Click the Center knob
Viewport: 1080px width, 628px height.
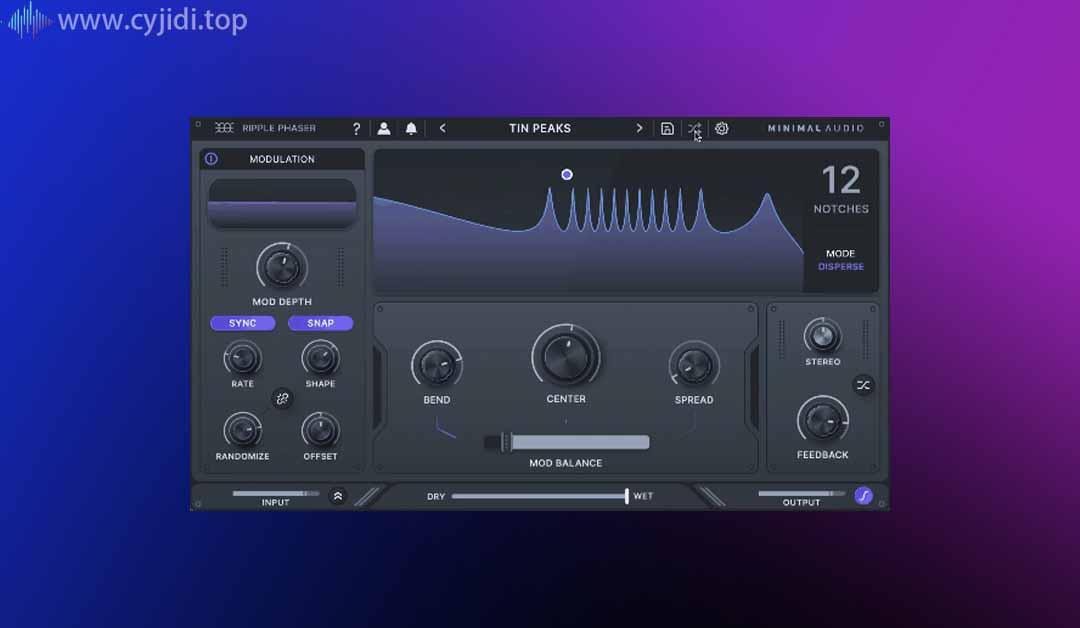click(x=565, y=357)
